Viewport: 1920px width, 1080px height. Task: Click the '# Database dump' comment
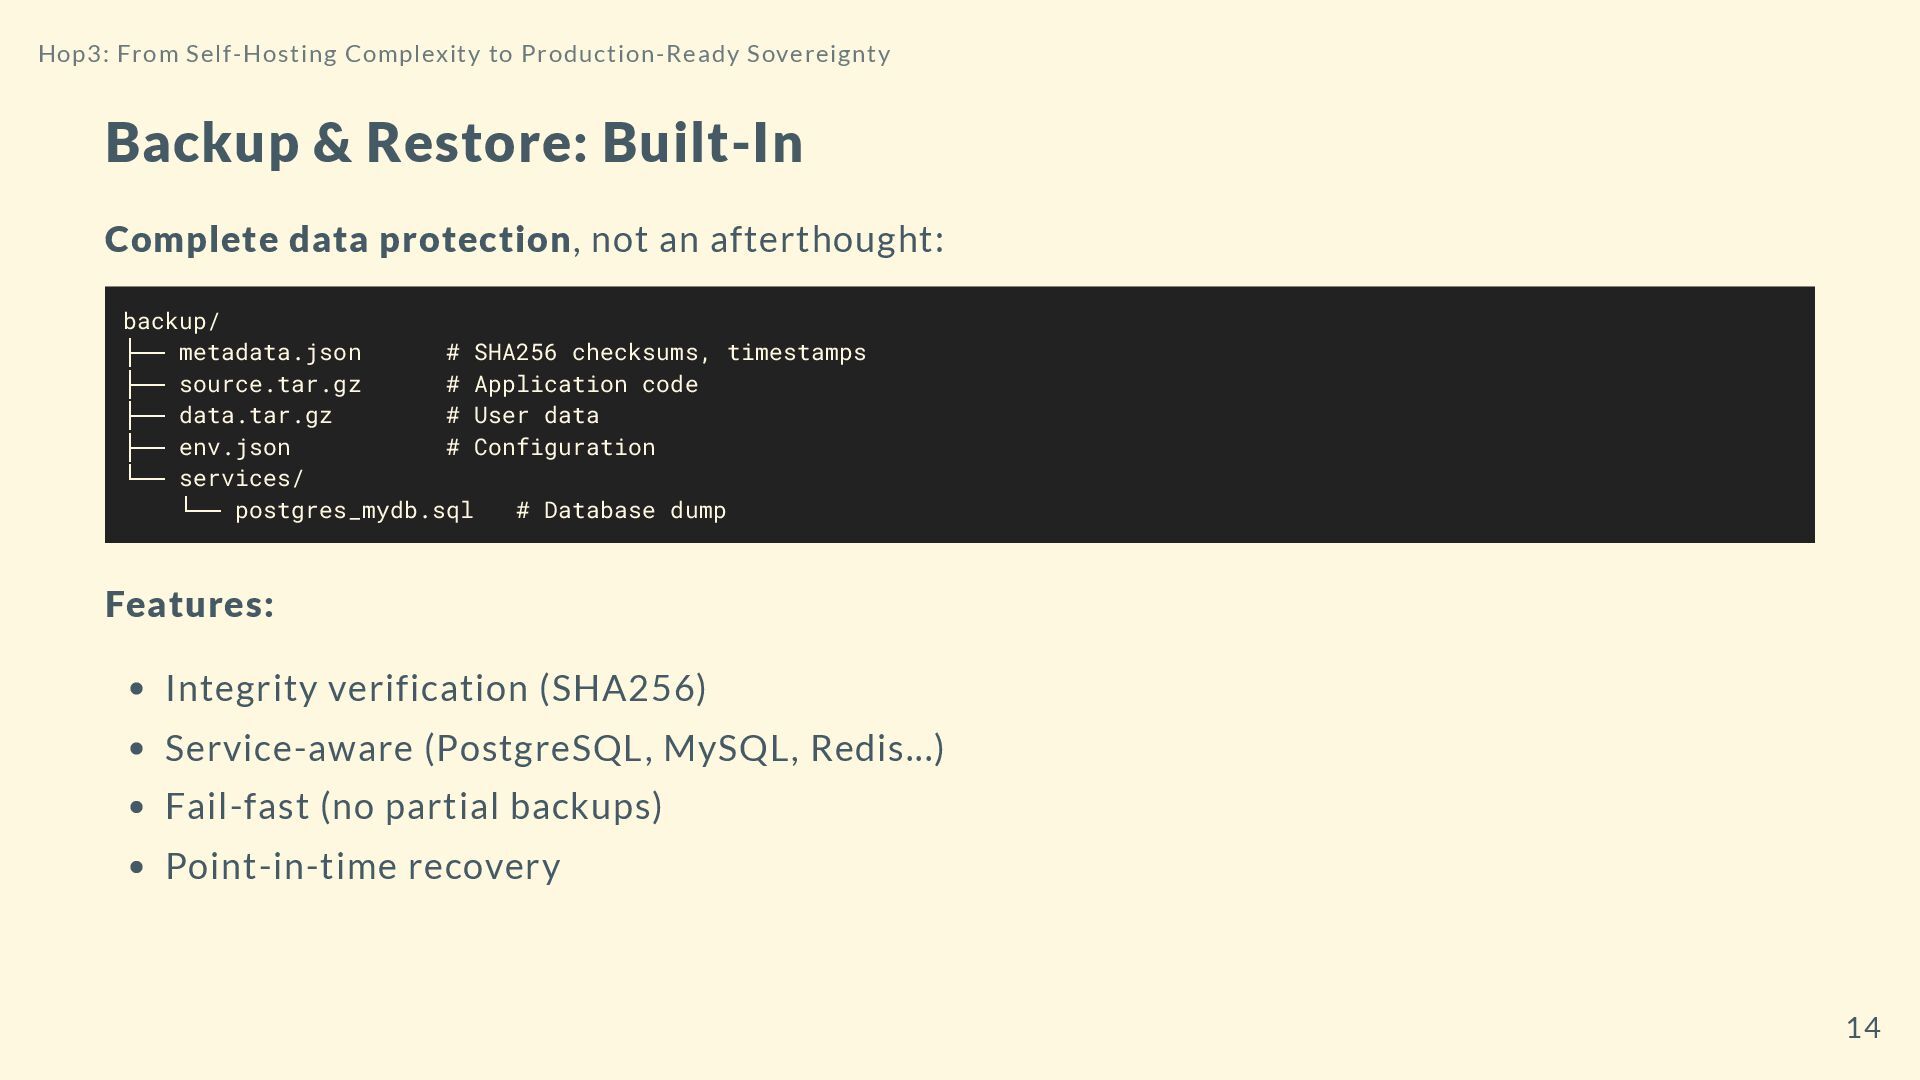point(621,511)
